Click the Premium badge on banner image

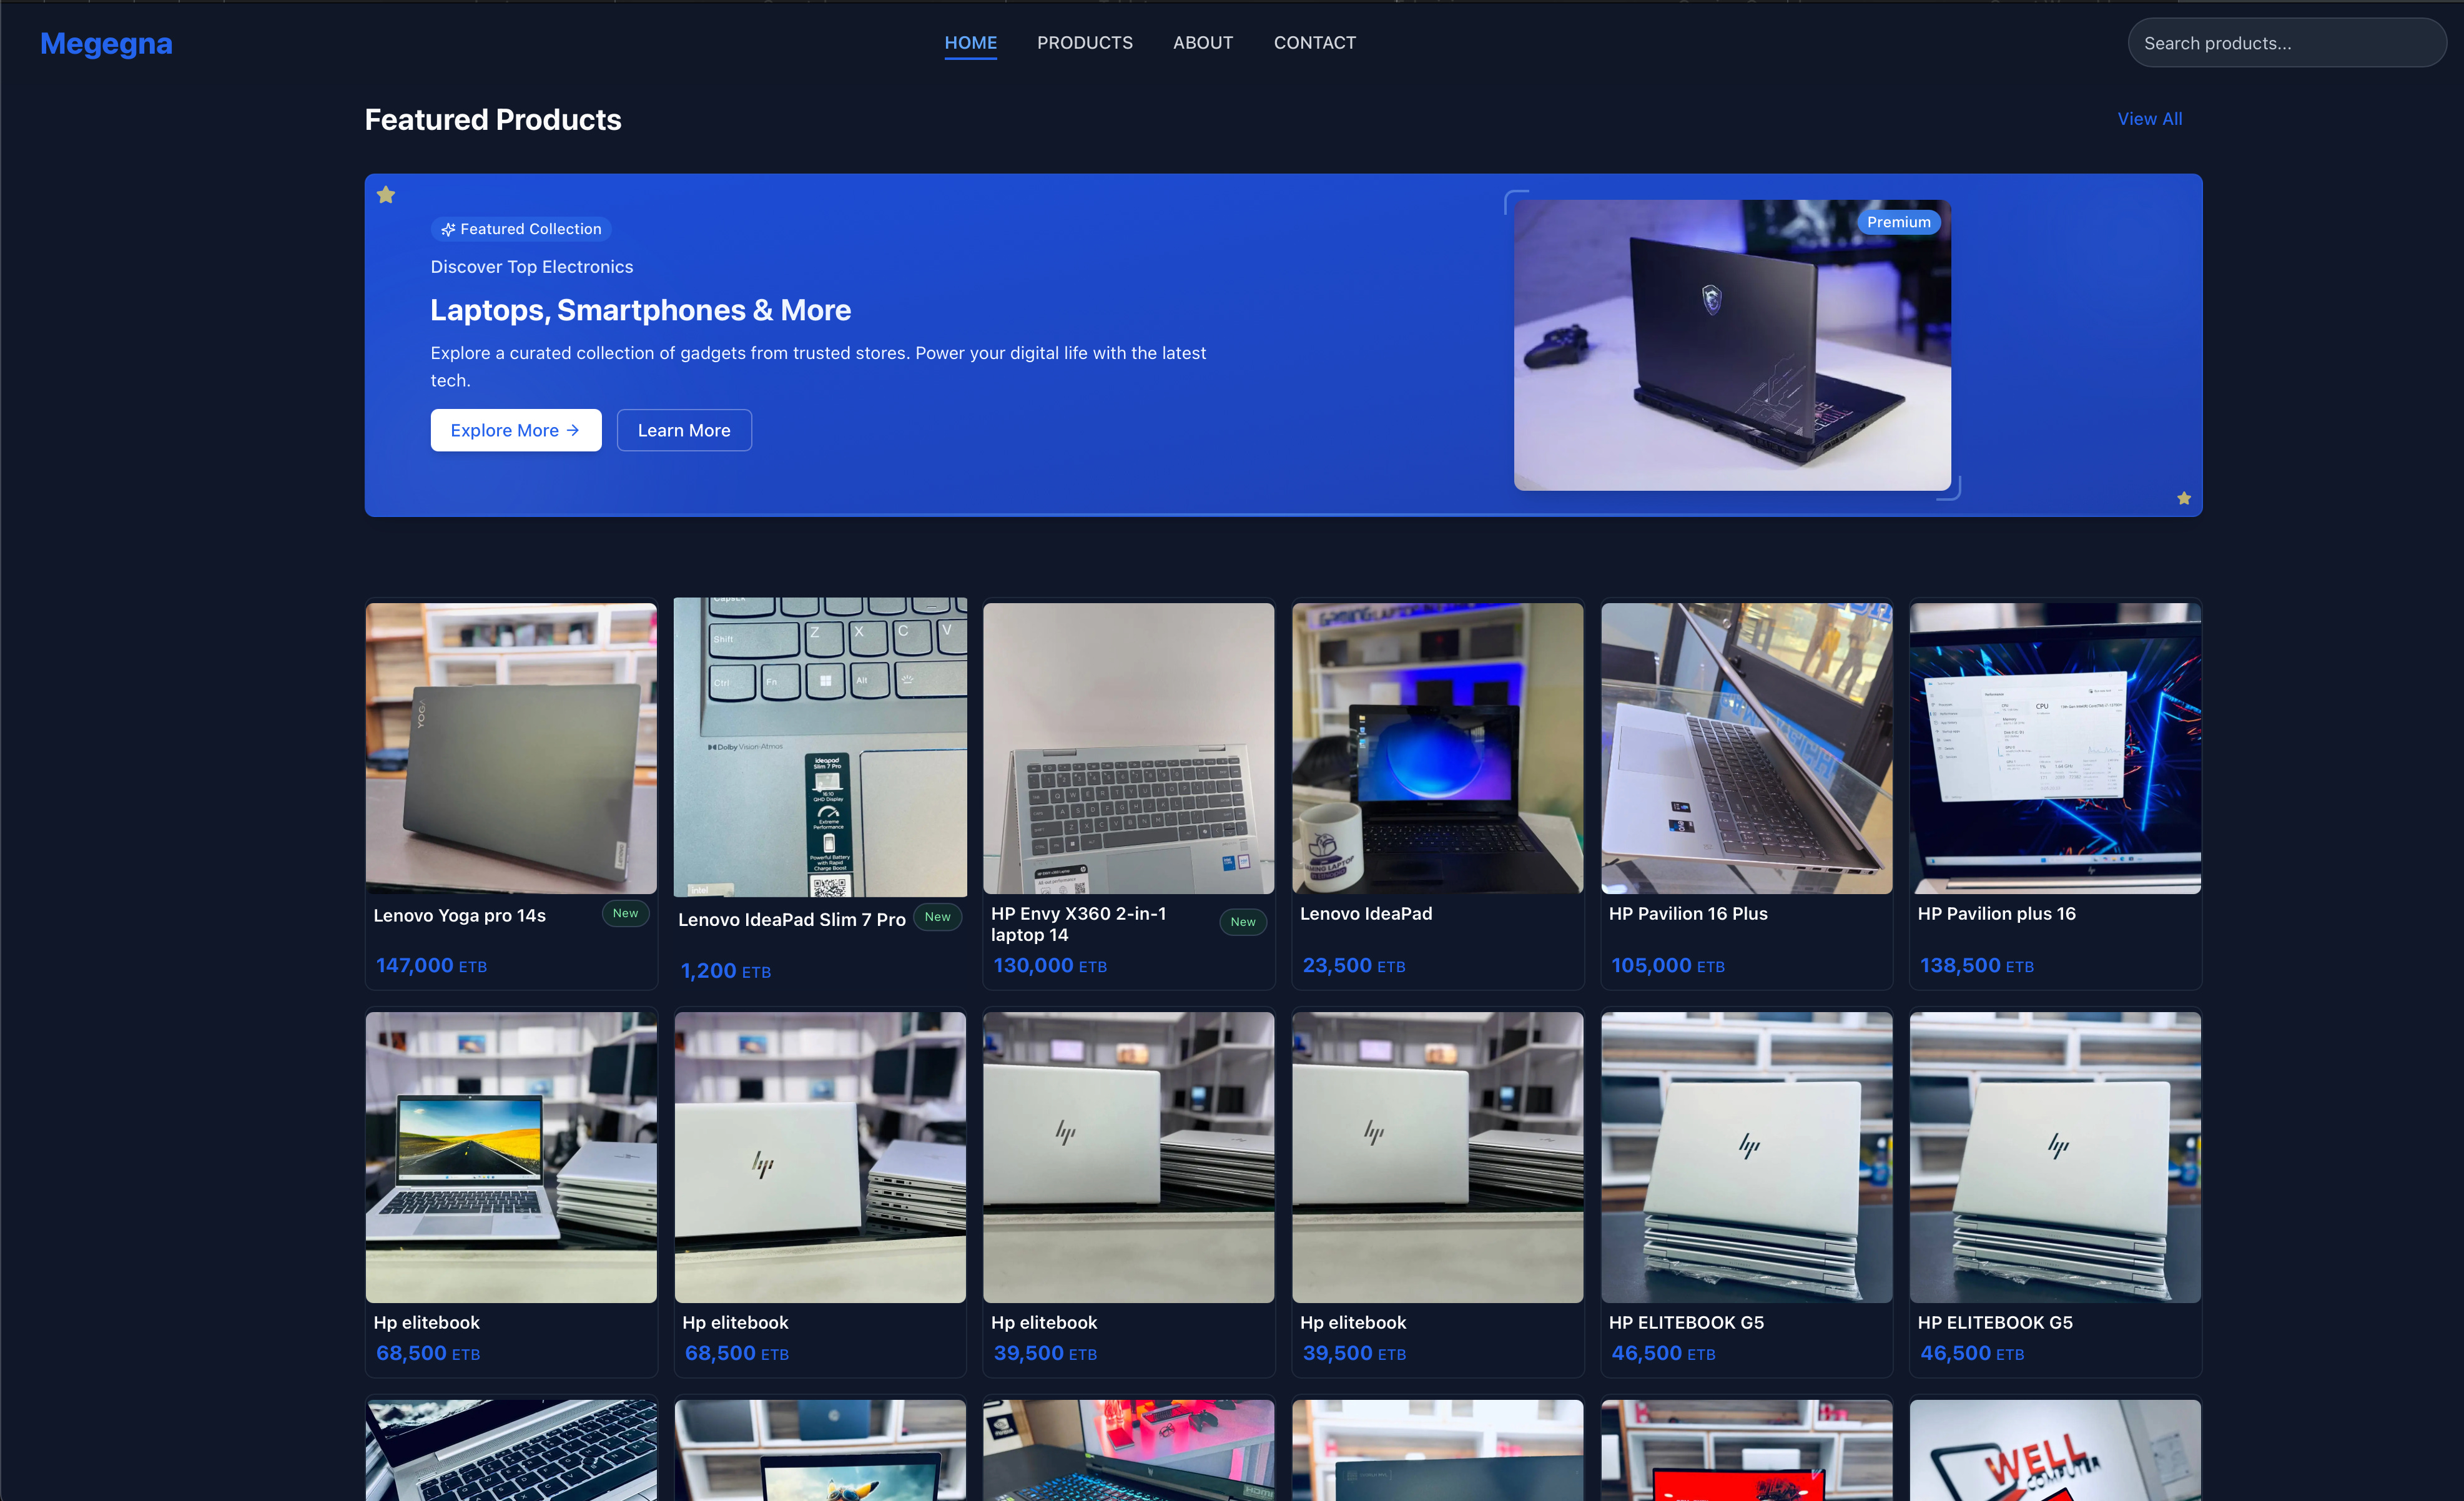click(1898, 222)
